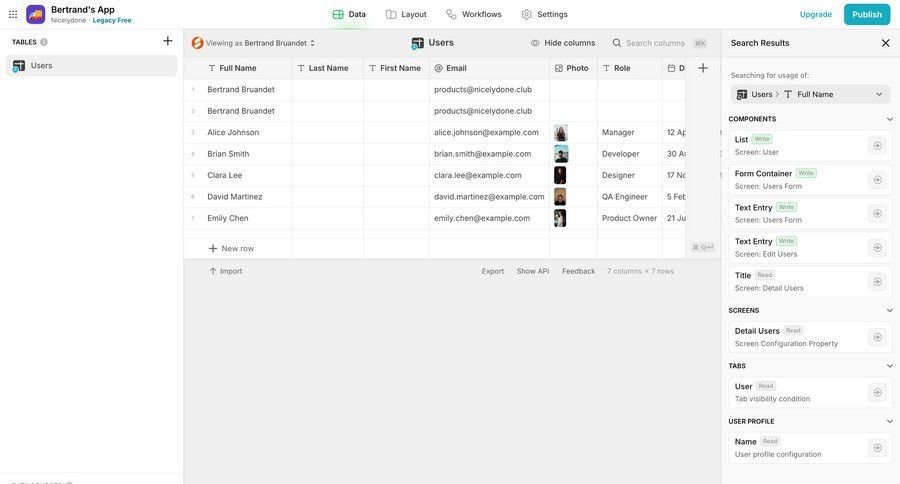Click the Publish button
Screen dimensions: 900x484
[x=866, y=14]
